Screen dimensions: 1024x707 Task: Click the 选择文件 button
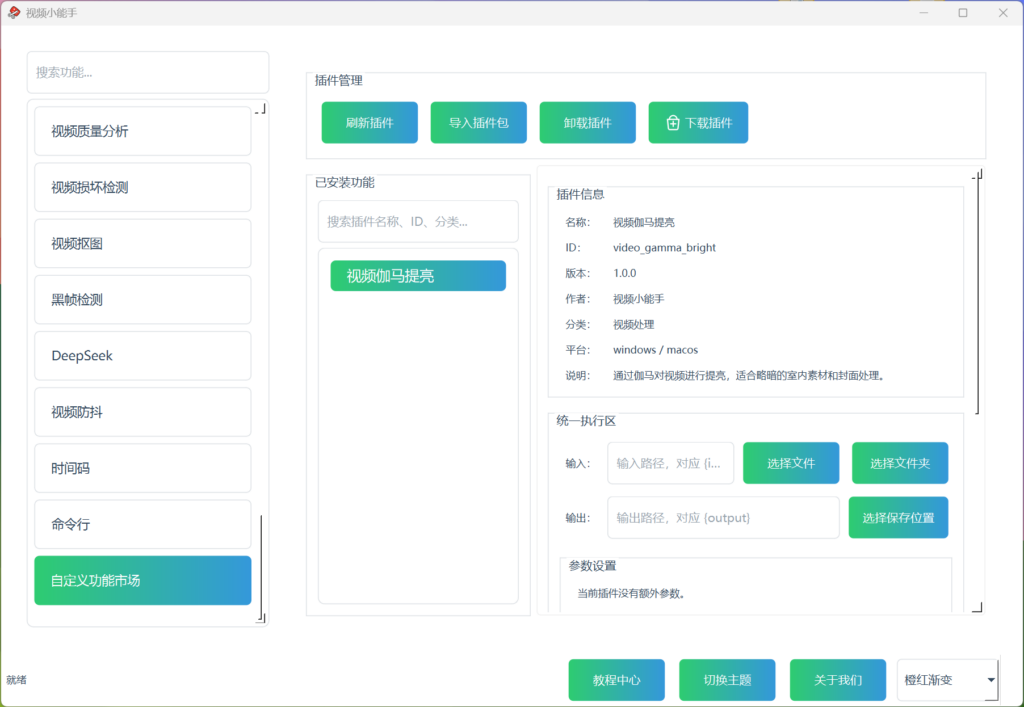click(x=792, y=463)
